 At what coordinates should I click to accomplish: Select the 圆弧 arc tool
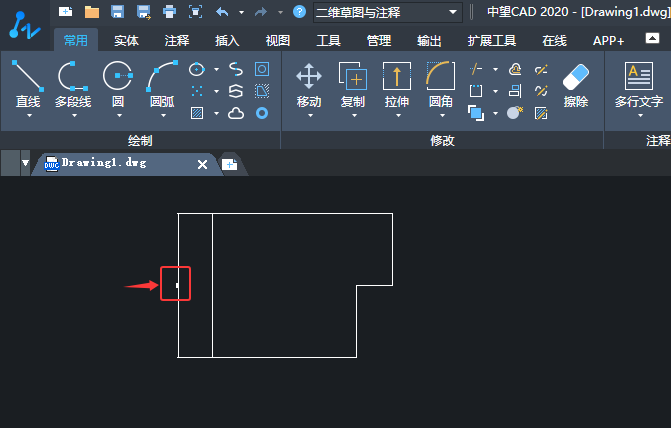pos(163,84)
